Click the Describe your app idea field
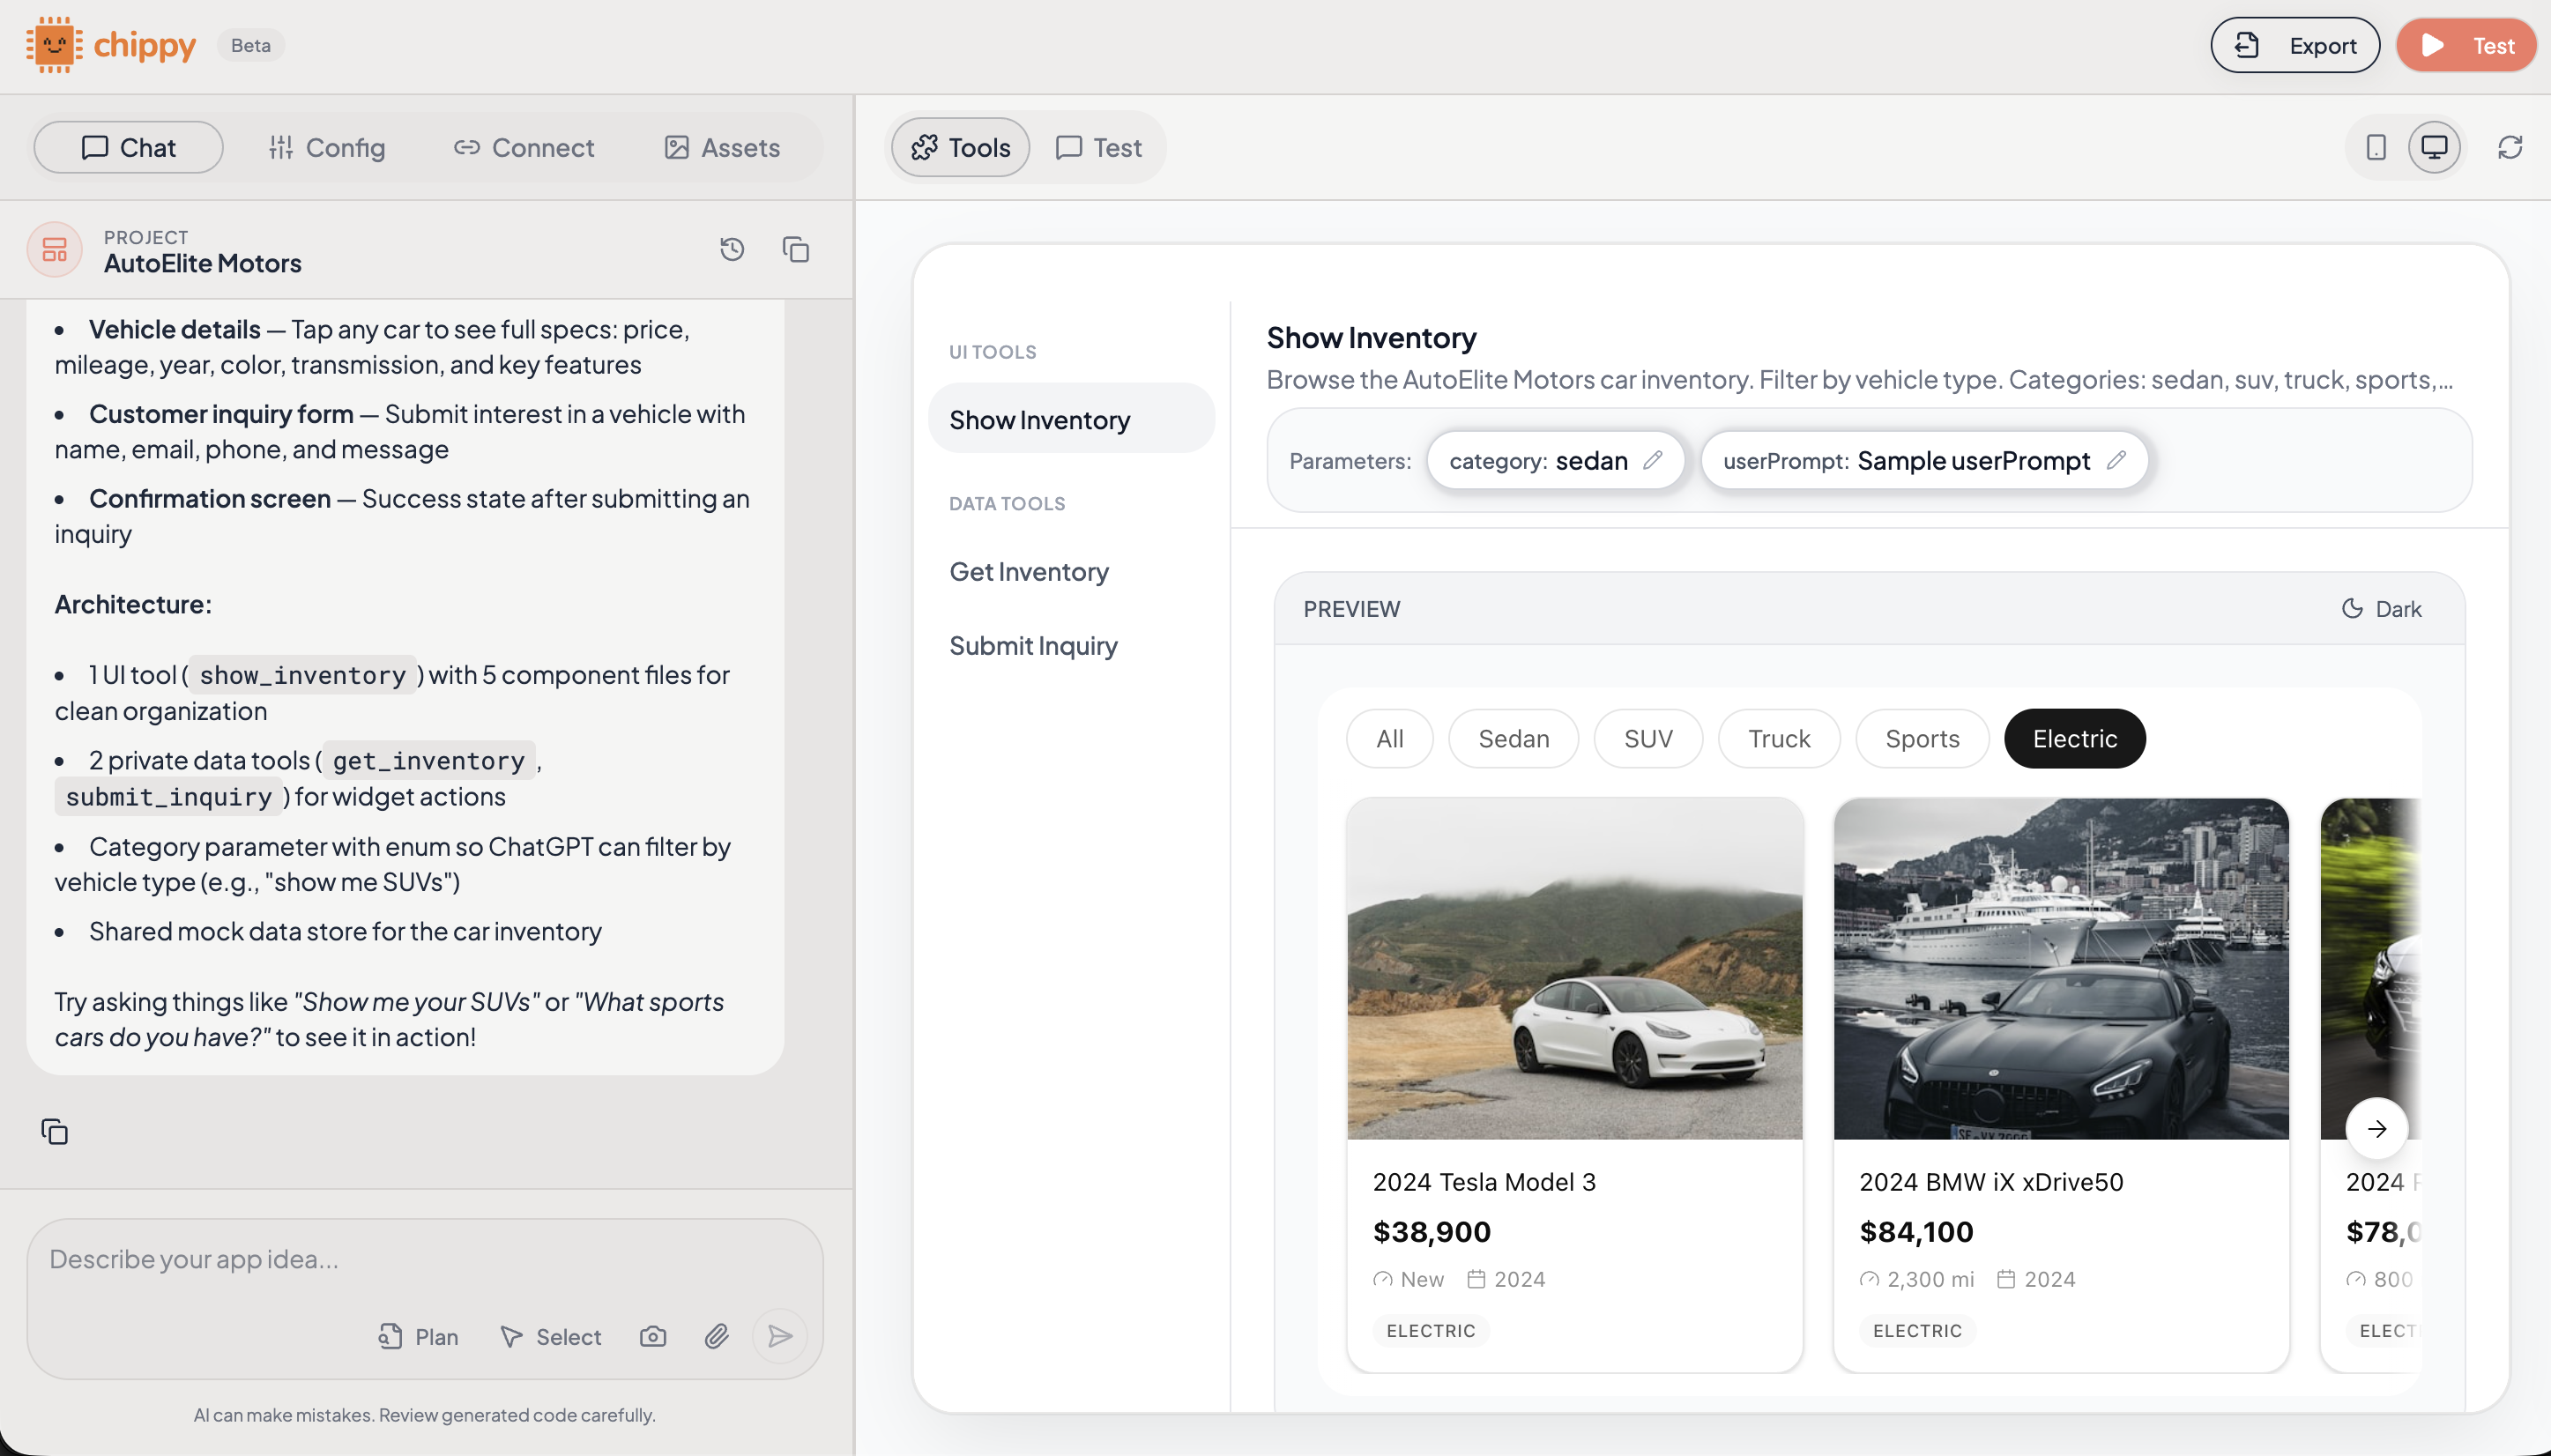The height and width of the screenshot is (1456, 2551). pos(425,1260)
